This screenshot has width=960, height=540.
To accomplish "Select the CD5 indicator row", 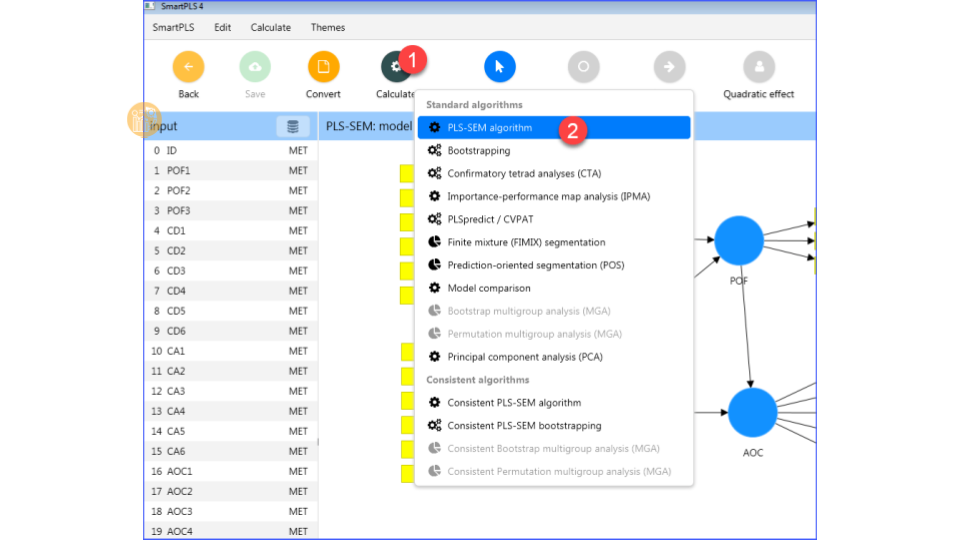I will [x=231, y=311].
